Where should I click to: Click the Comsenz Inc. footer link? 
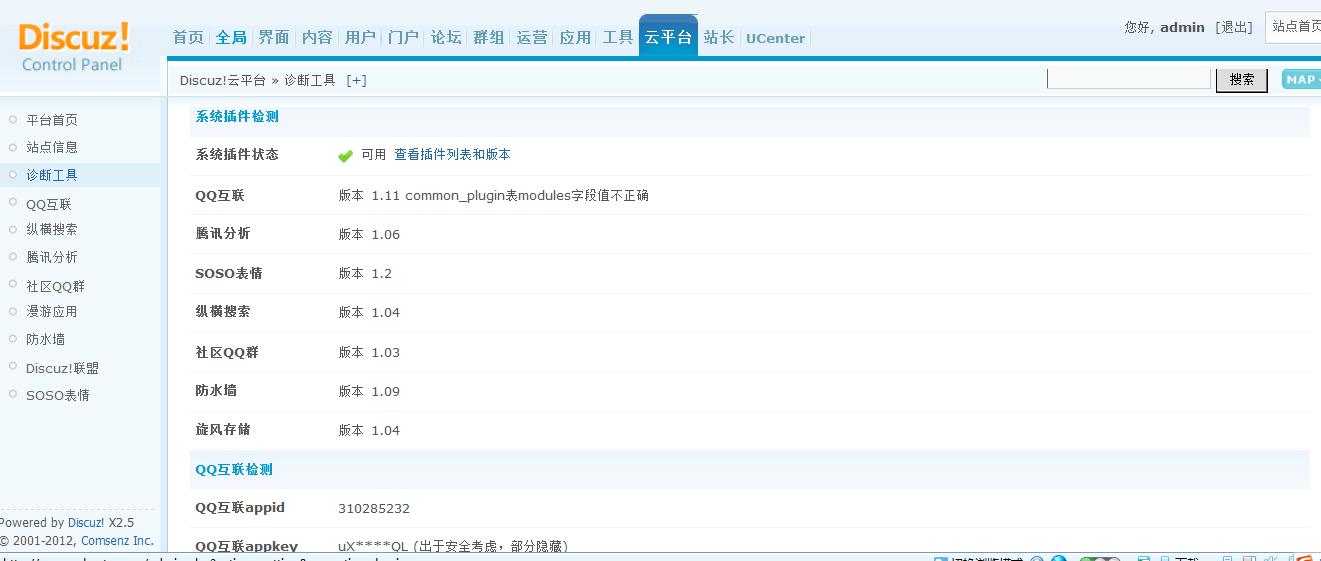pyautogui.click(x=118, y=541)
